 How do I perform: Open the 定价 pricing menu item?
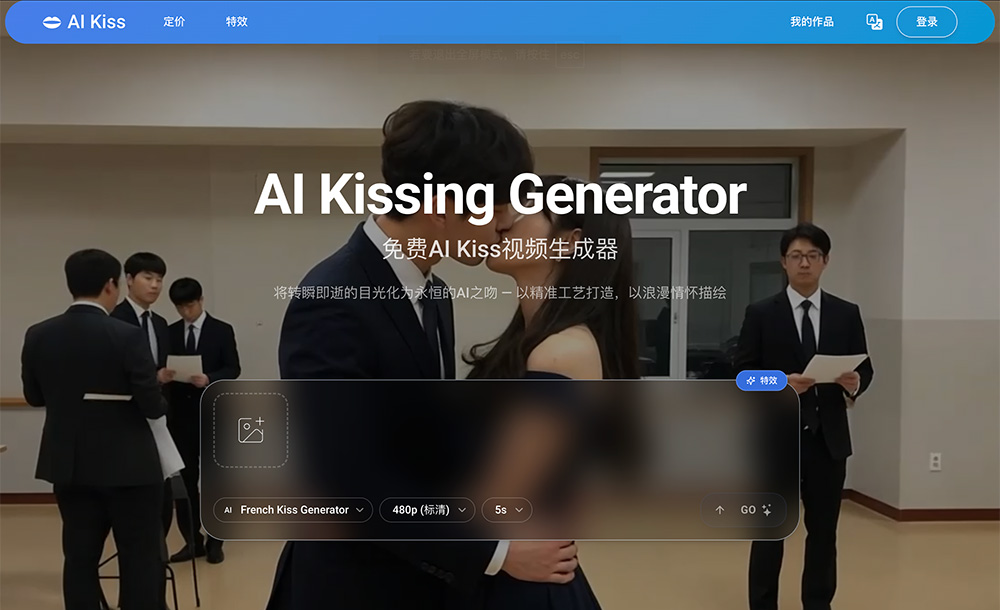(174, 22)
